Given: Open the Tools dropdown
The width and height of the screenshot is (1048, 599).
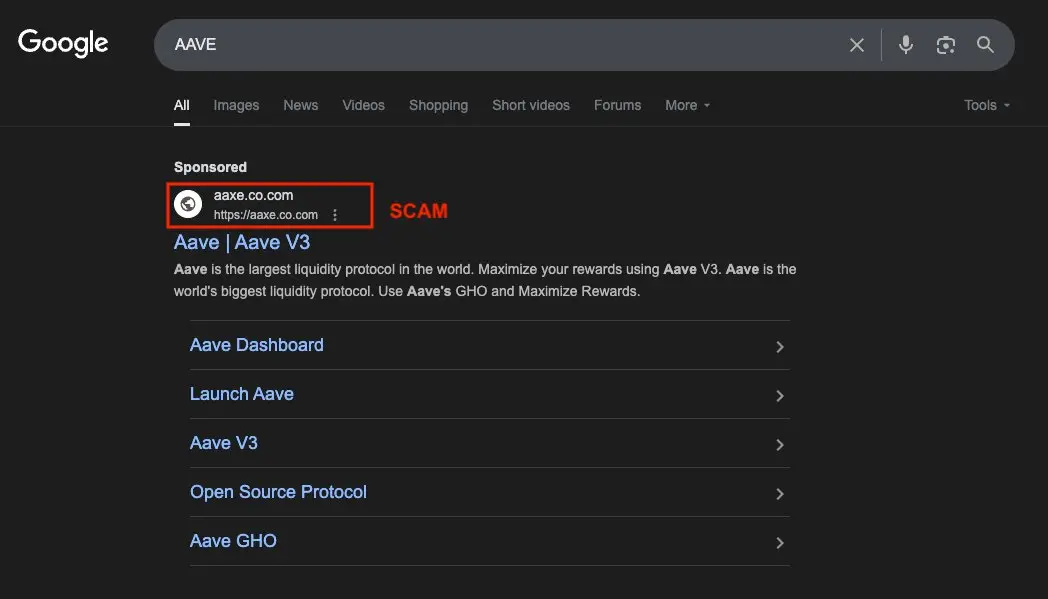Looking at the screenshot, I should coord(986,105).
